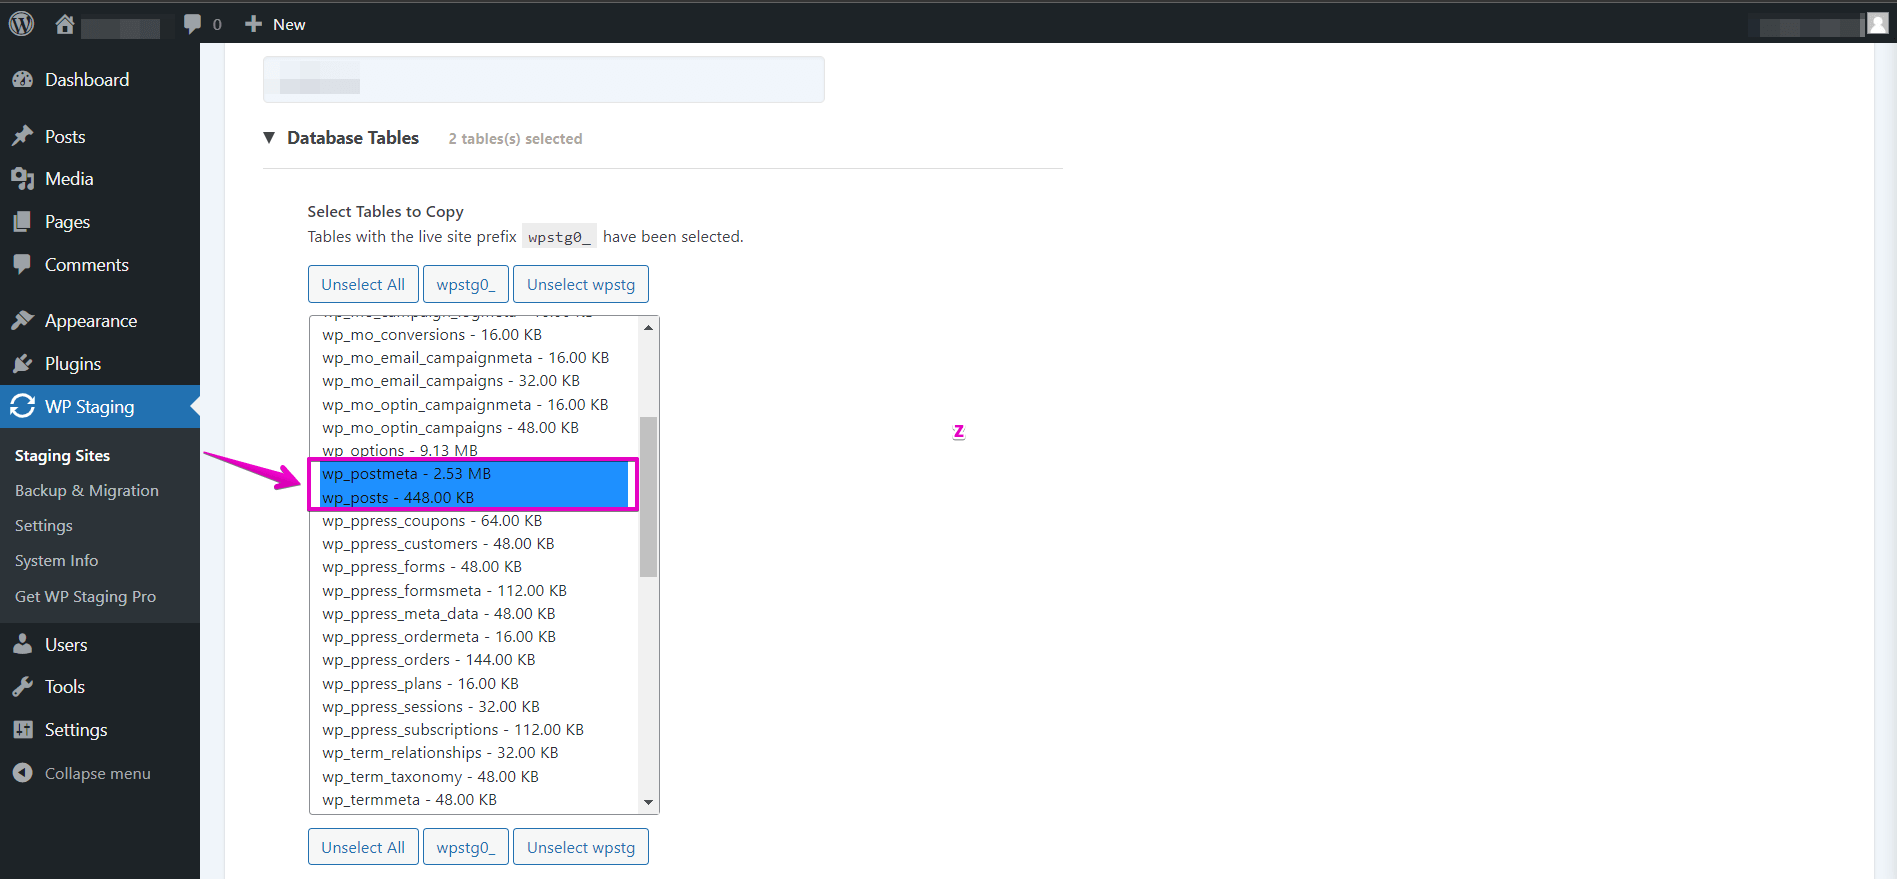
Task: Collapse the Database Tables section triangle
Action: coord(269,138)
